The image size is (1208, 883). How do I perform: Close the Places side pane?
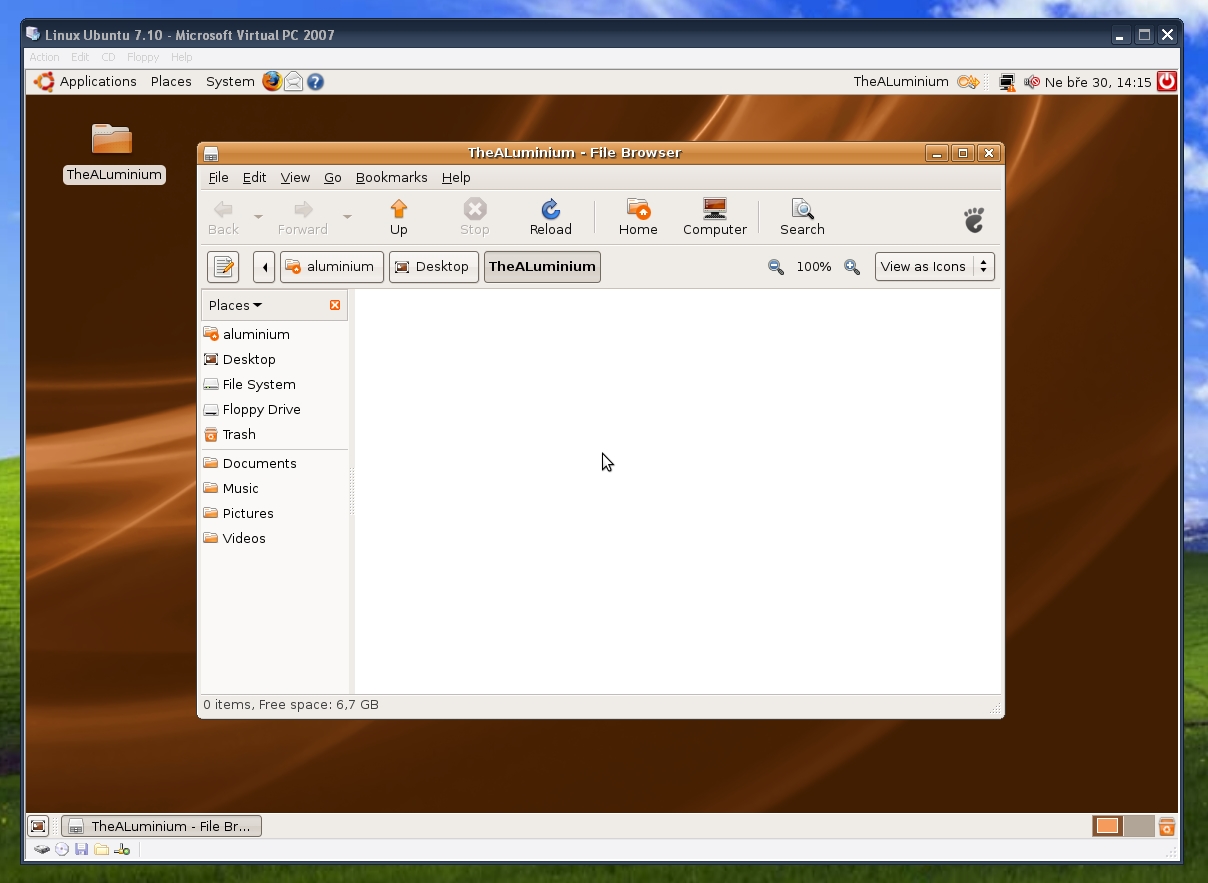[335, 305]
